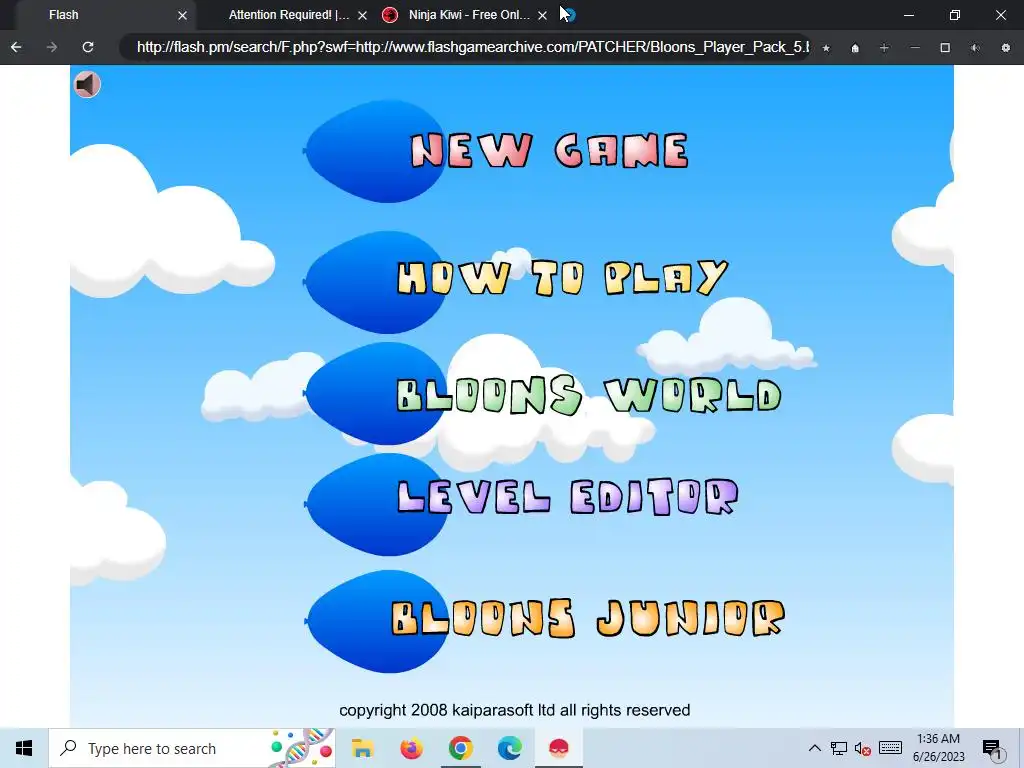
Task: Mute game sound with speaker icon
Action: [x=87, y=84]
